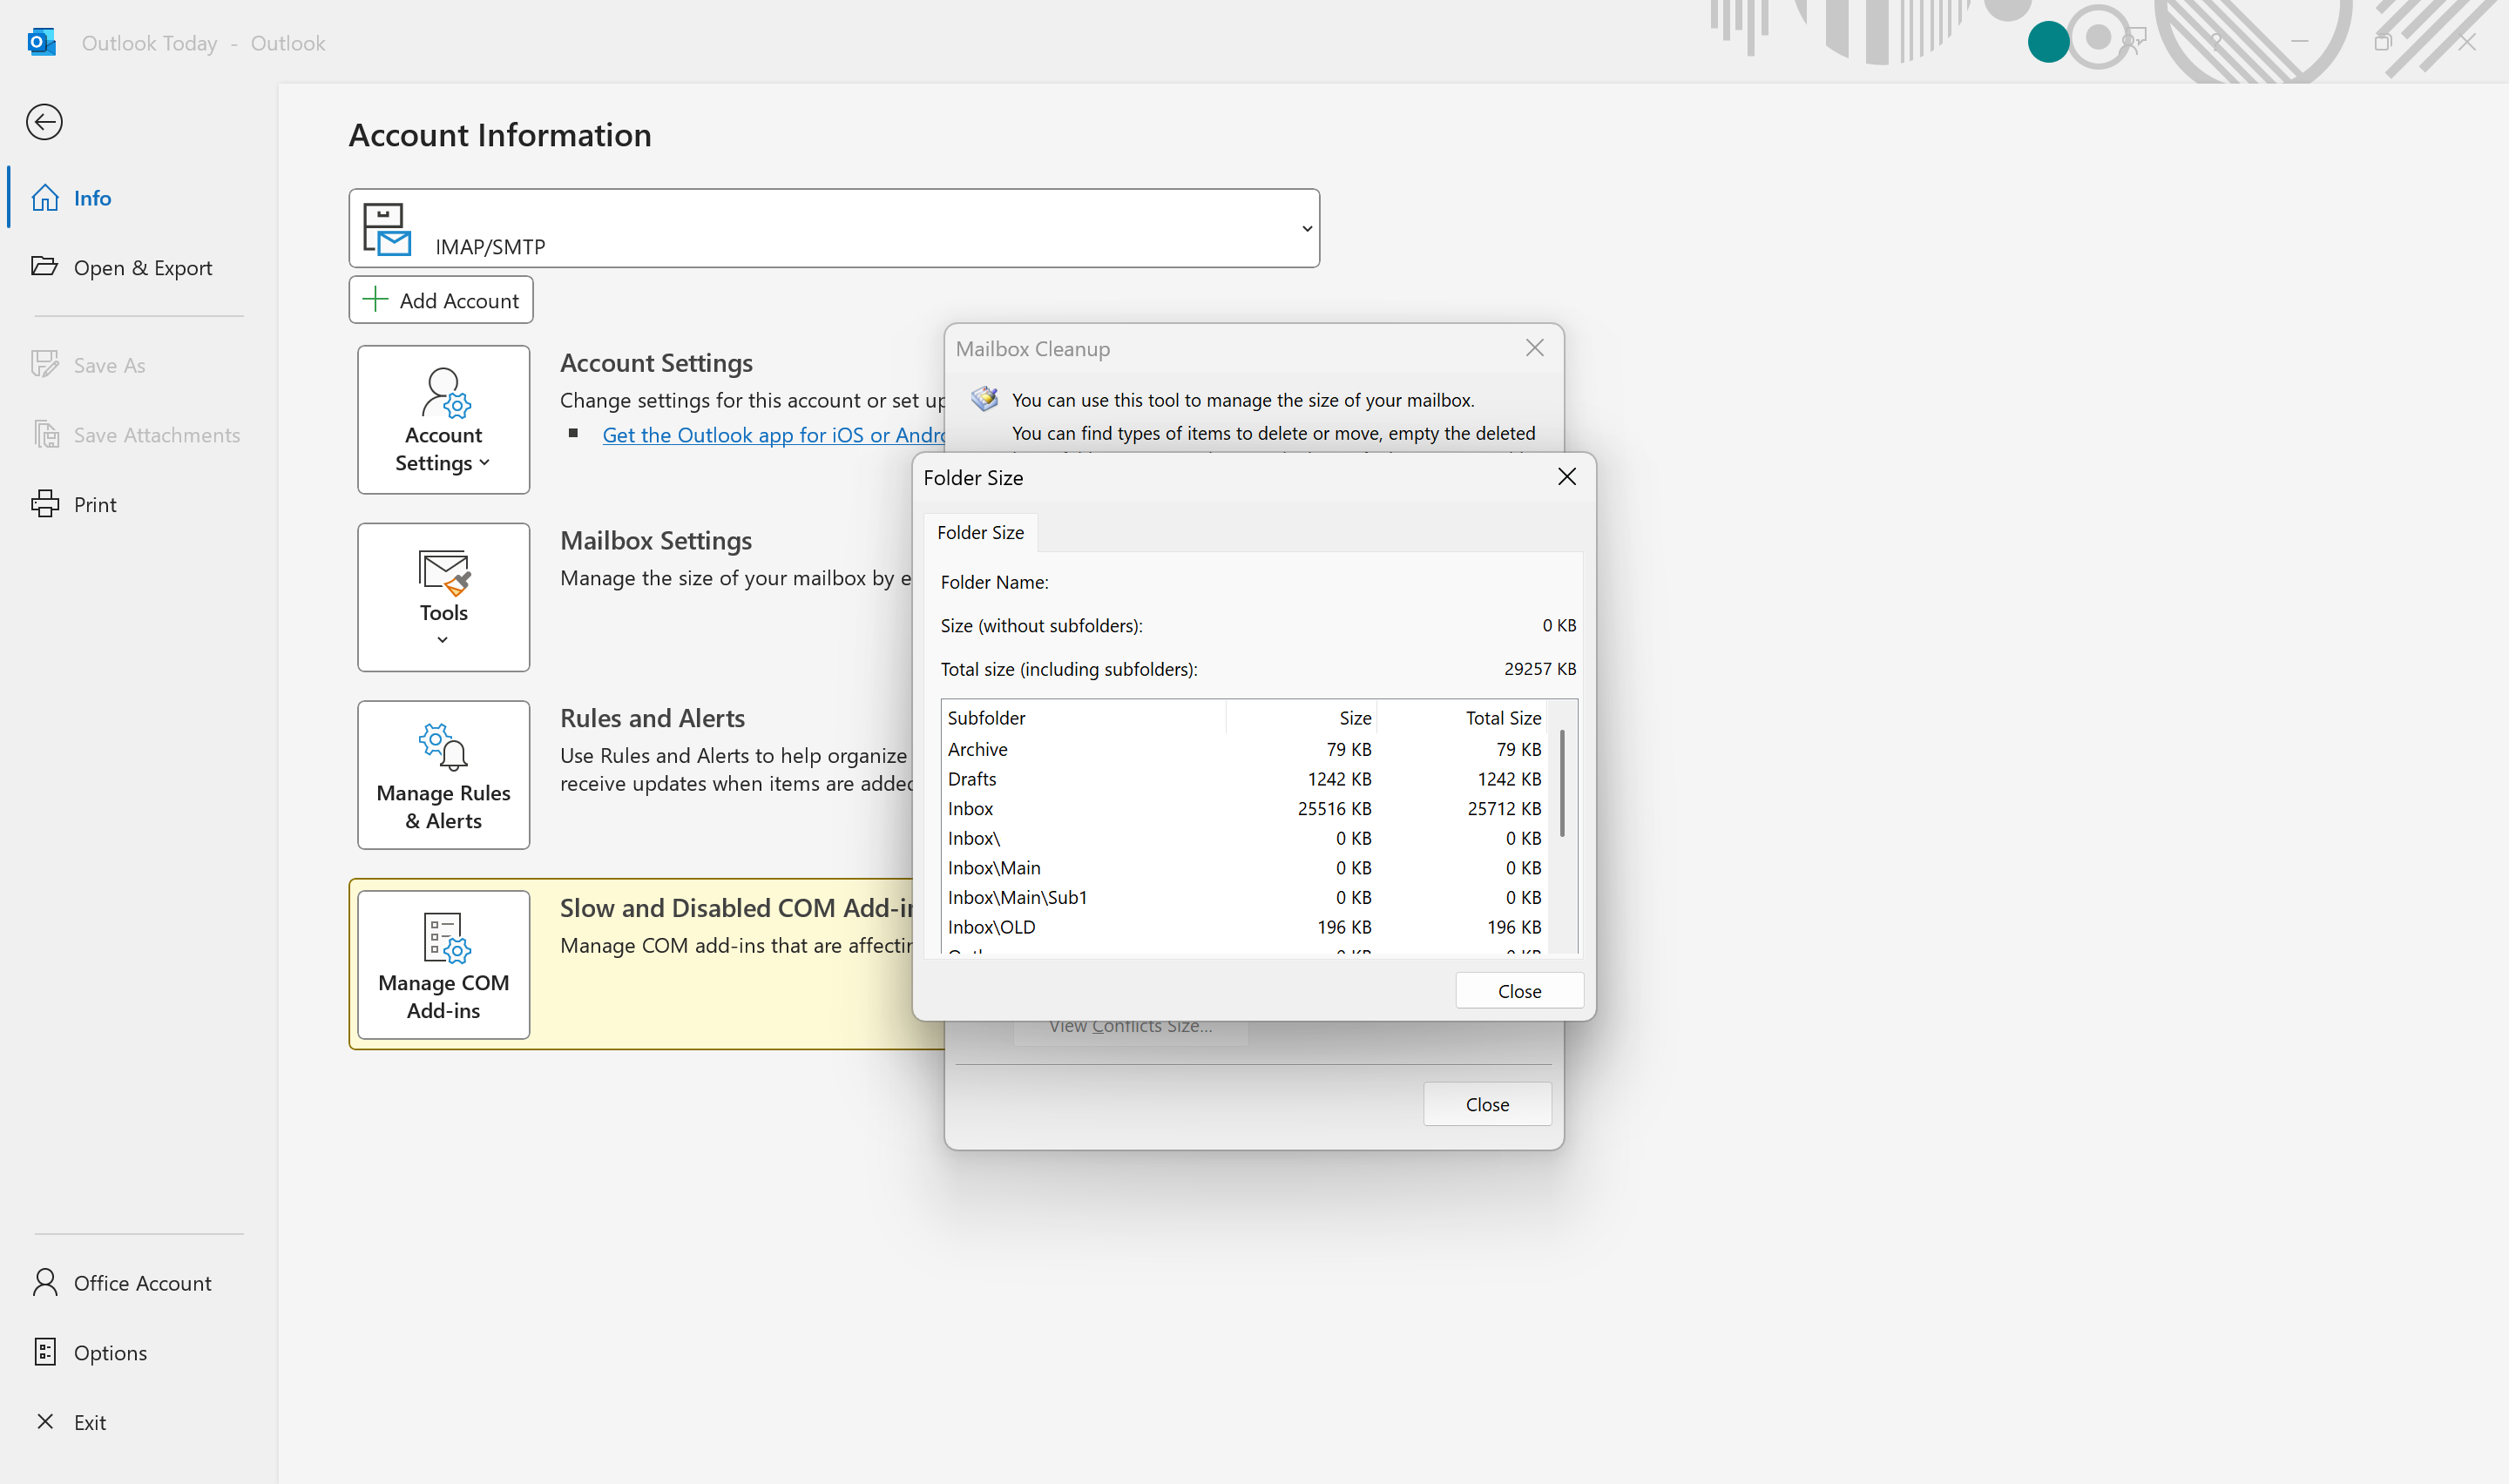
Task: Click the back arrow icon
Action: tap(44, 122)
